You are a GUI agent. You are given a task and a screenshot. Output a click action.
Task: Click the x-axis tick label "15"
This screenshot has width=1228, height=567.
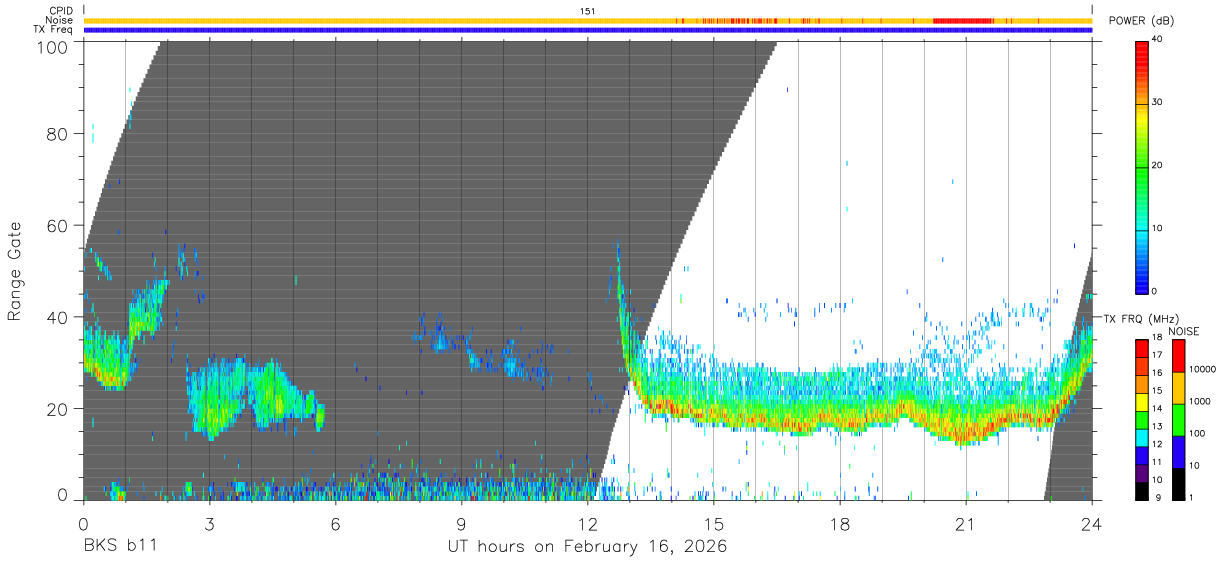714,524
